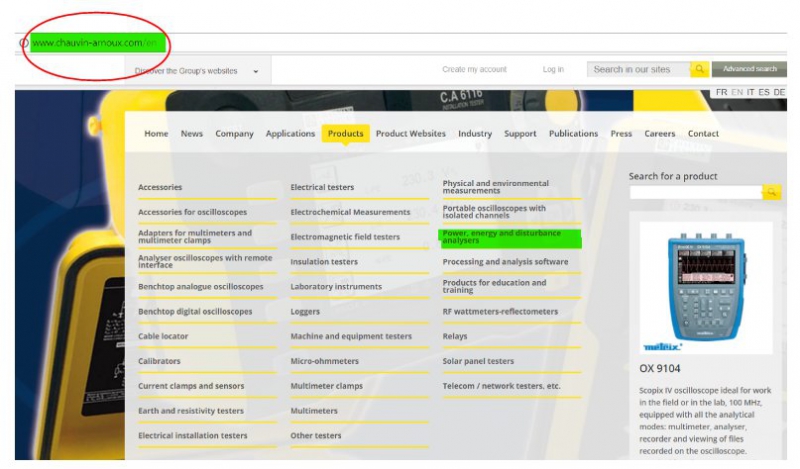Switch language to IT

(751, 92)
